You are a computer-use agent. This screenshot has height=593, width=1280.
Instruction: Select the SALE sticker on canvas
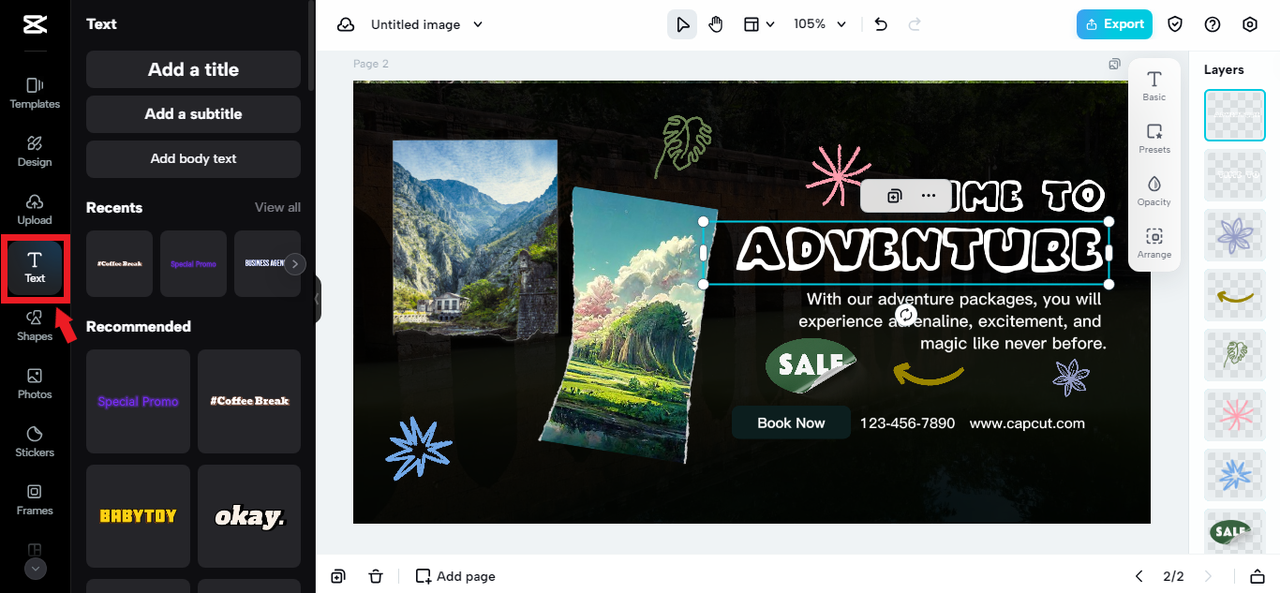tap(811, 366)
